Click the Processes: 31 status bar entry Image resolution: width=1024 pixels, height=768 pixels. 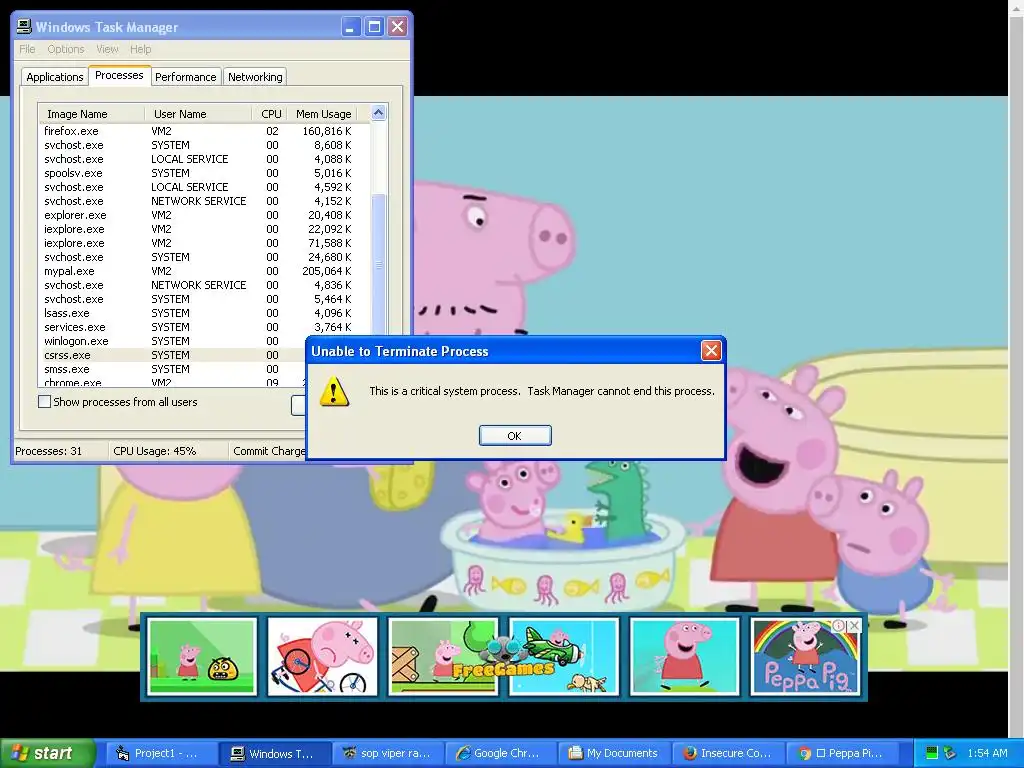click(49, 451)
